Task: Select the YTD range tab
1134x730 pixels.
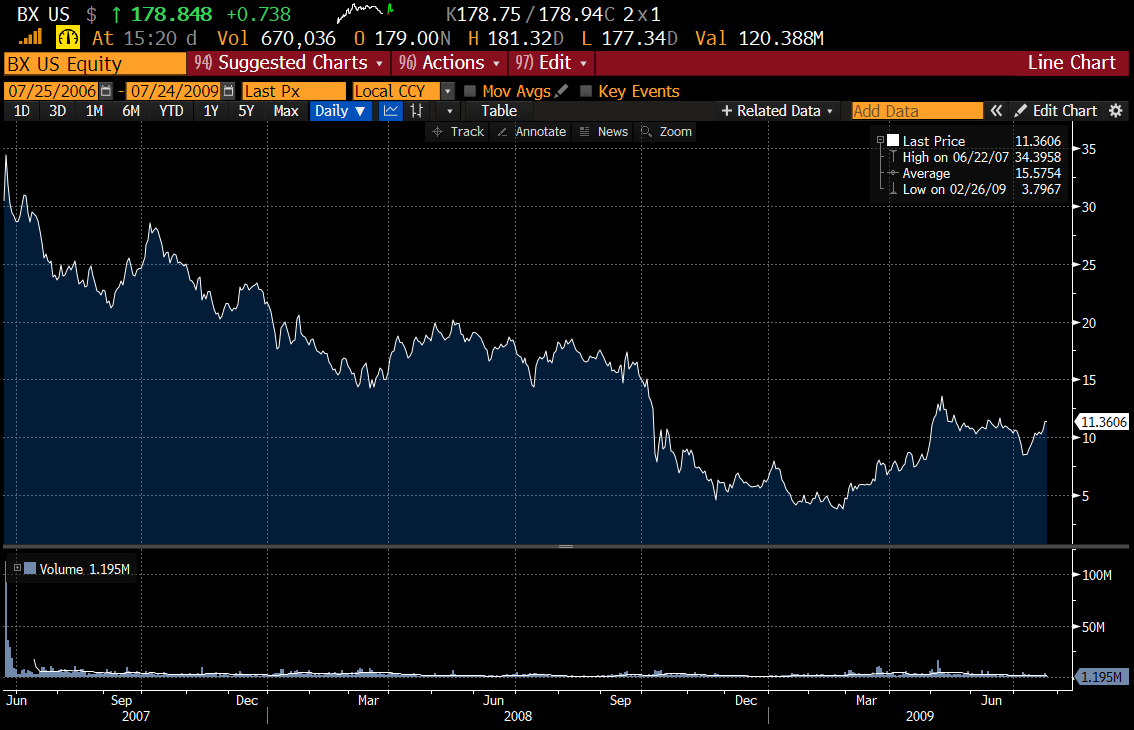Action: (x=171, y=111)
